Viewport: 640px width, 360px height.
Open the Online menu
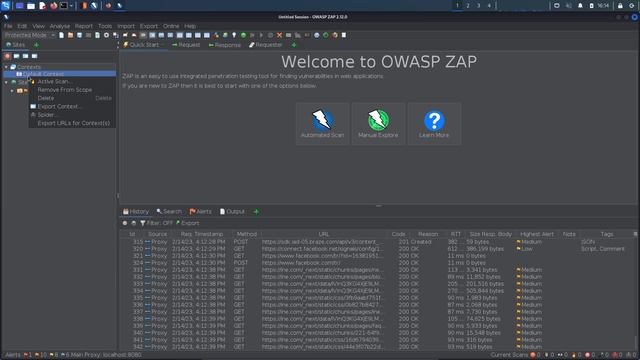171,26
